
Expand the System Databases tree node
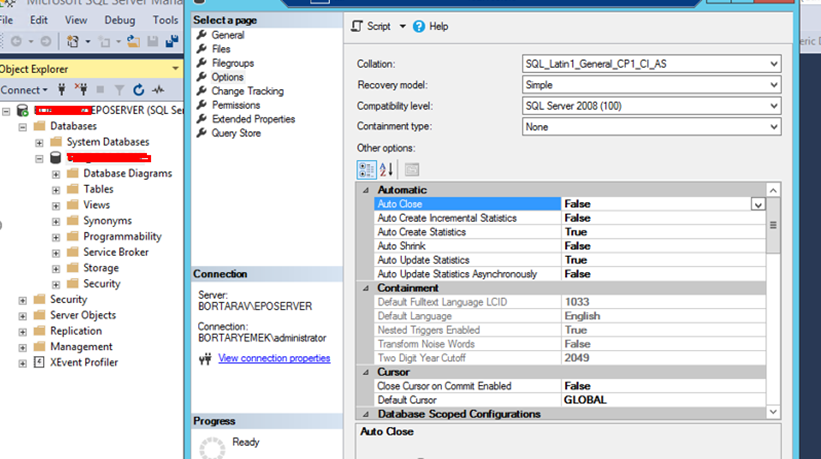[40, 142]
